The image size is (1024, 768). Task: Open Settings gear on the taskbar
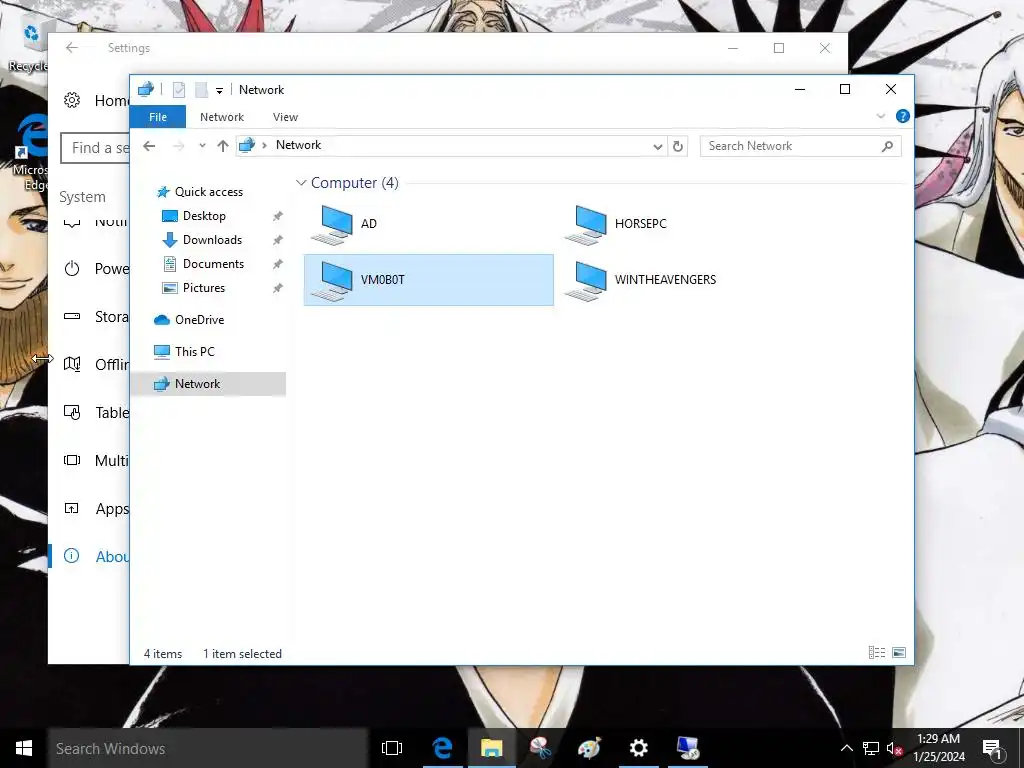tap(638, 748)
